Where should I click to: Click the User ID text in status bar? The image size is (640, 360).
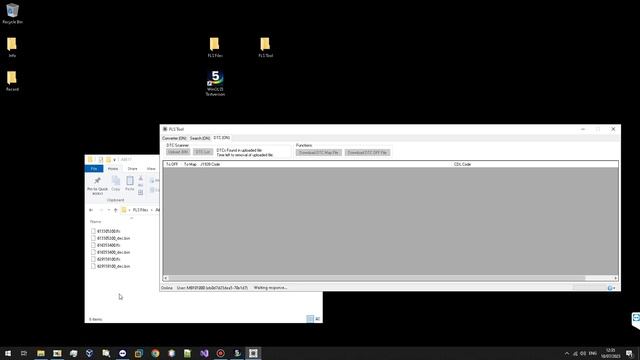(212, 288)
